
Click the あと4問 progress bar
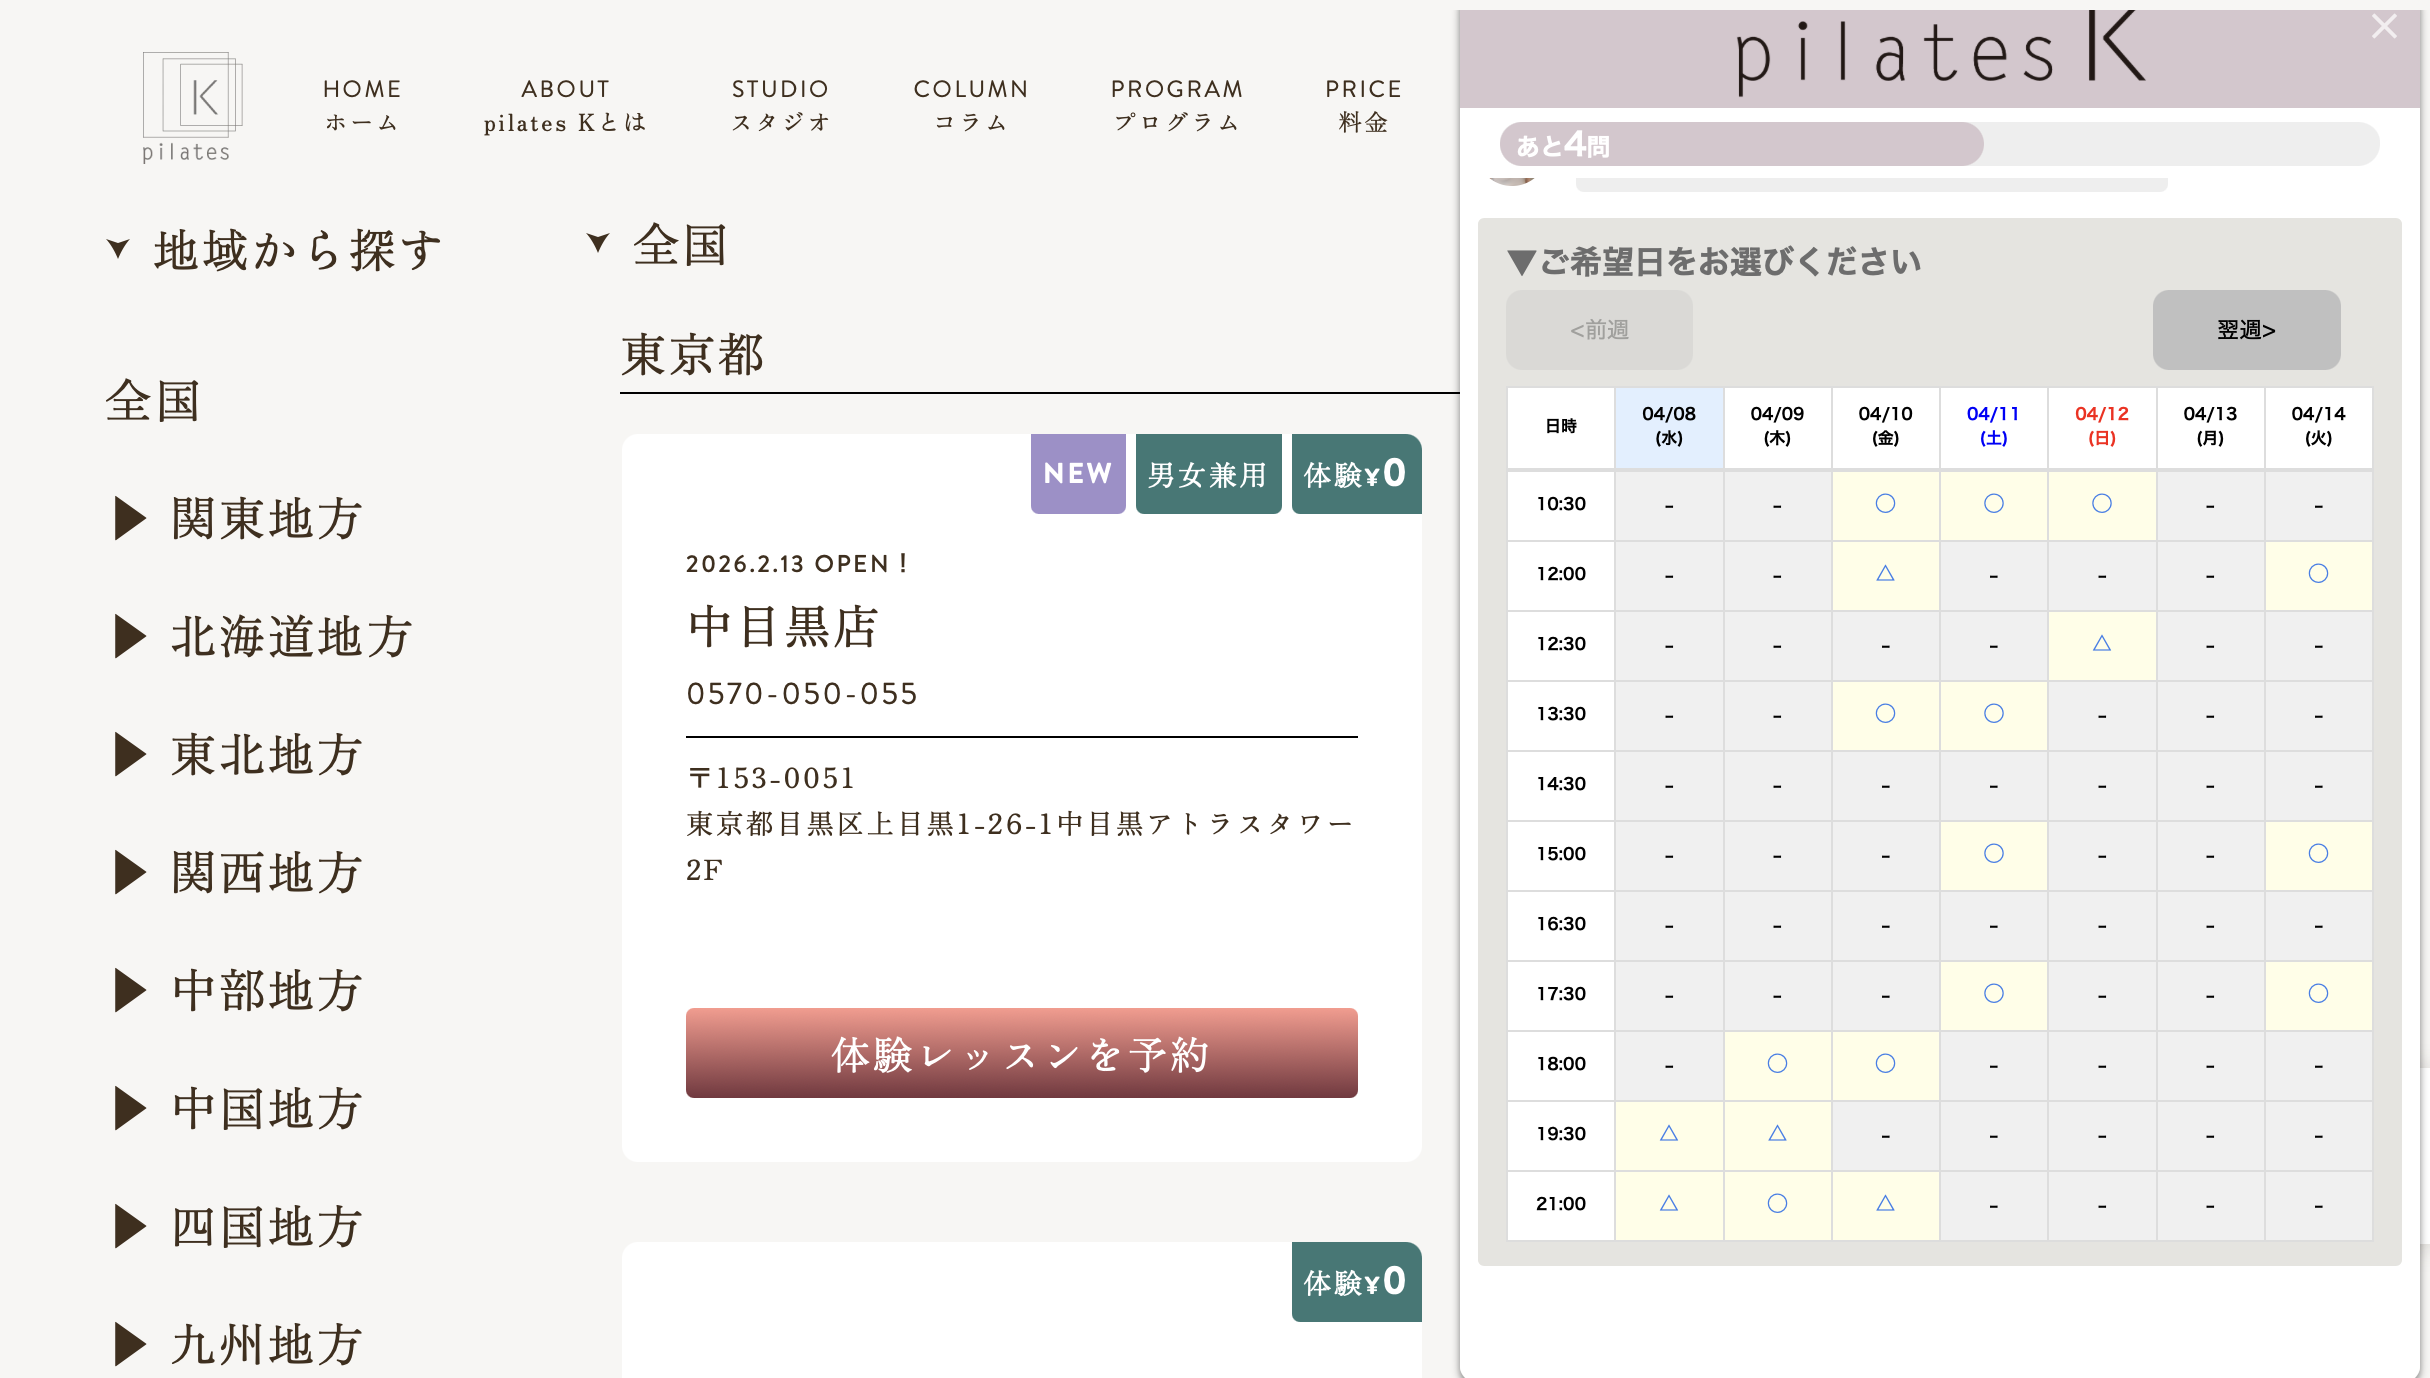point(1740,143)
